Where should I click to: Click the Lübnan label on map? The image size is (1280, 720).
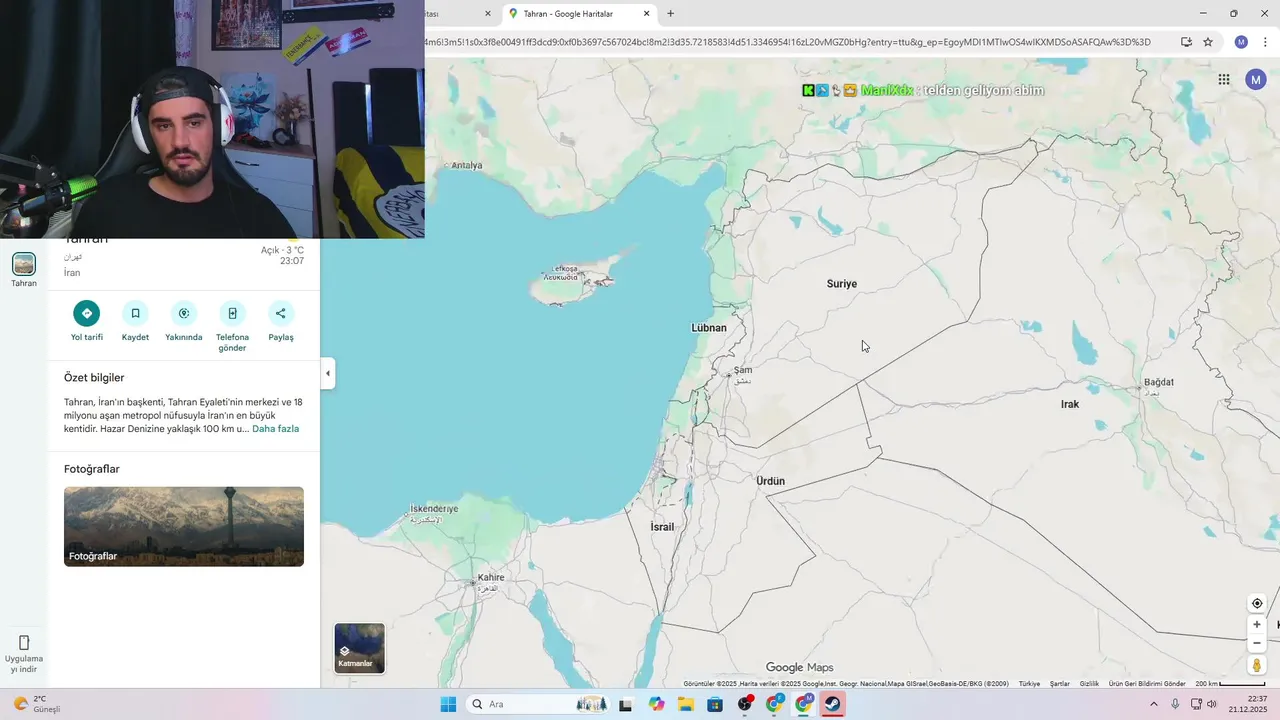pos(709,328)
